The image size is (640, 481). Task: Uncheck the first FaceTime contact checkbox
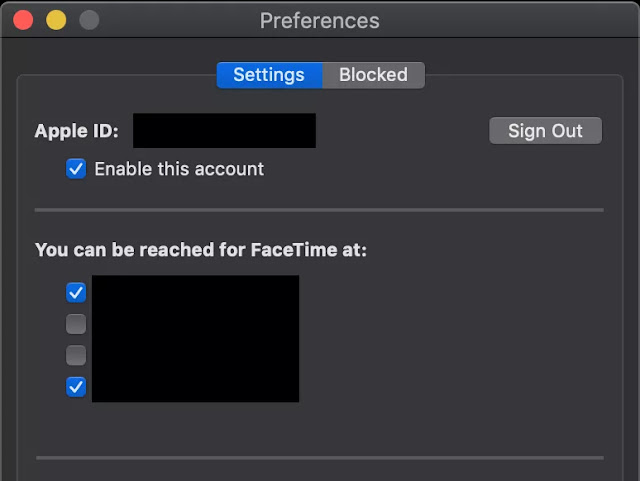pyautogui.click(x=76, y=292)
